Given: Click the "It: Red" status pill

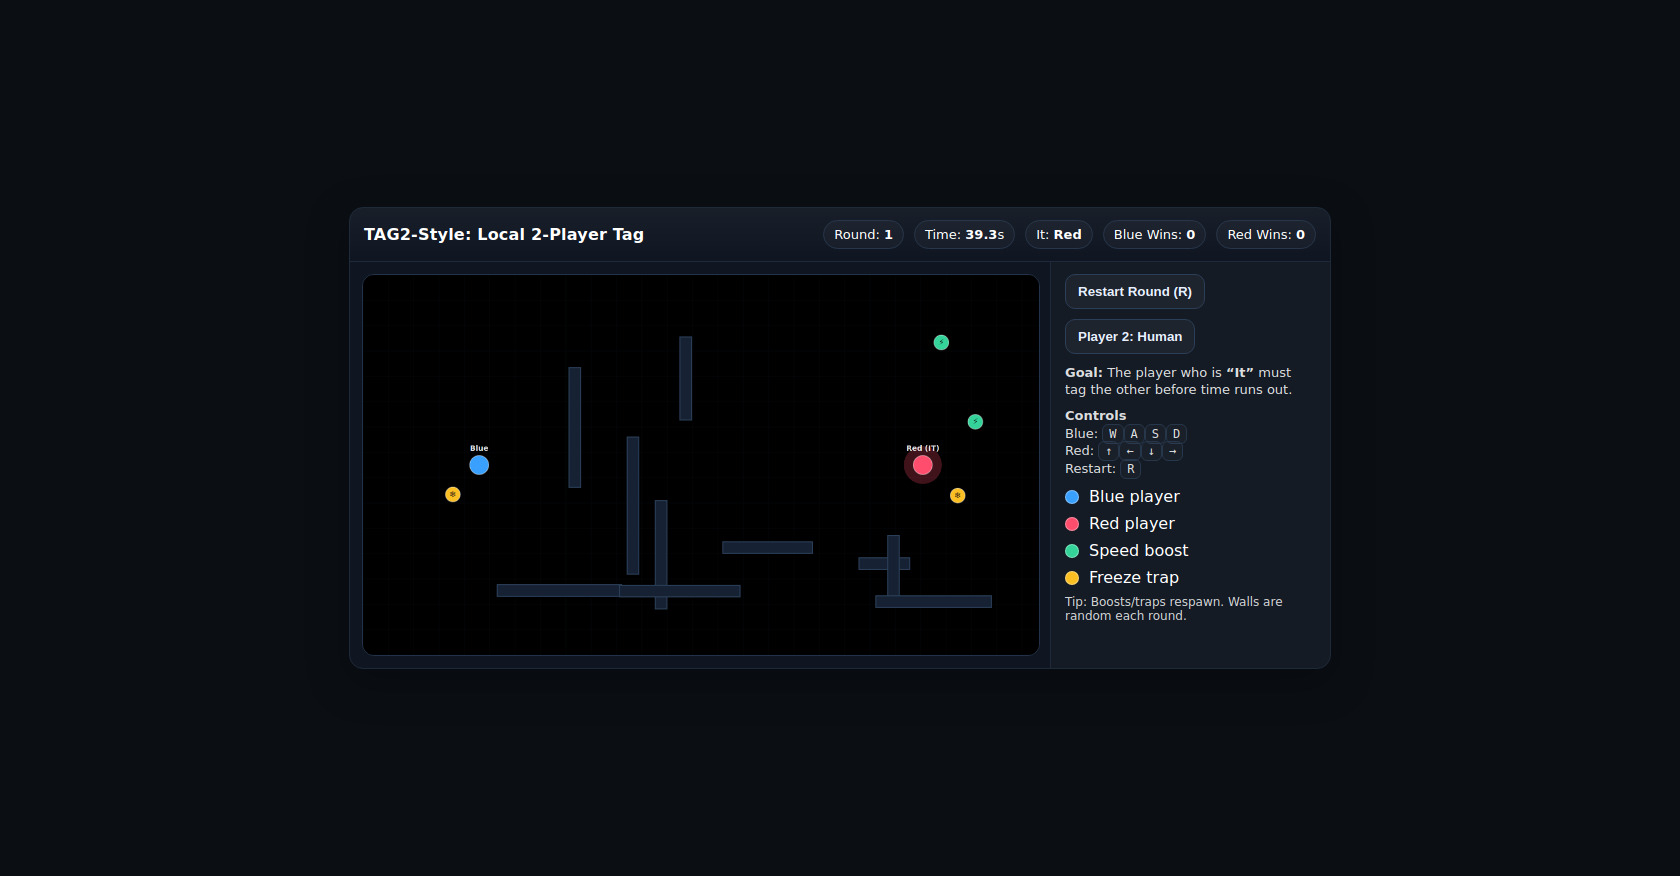Looking at the screenshot, I should (x=1058, y=235).
